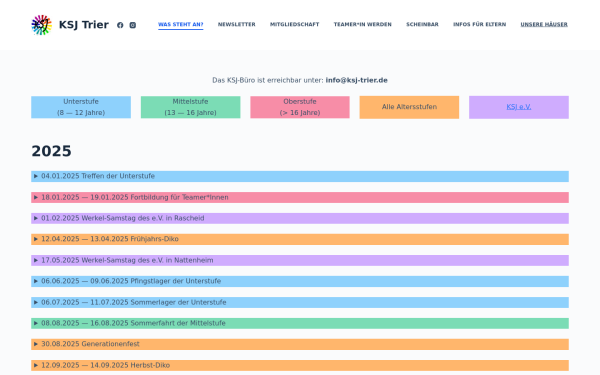Expand the Herbst-Diko event

click(300, 365)
